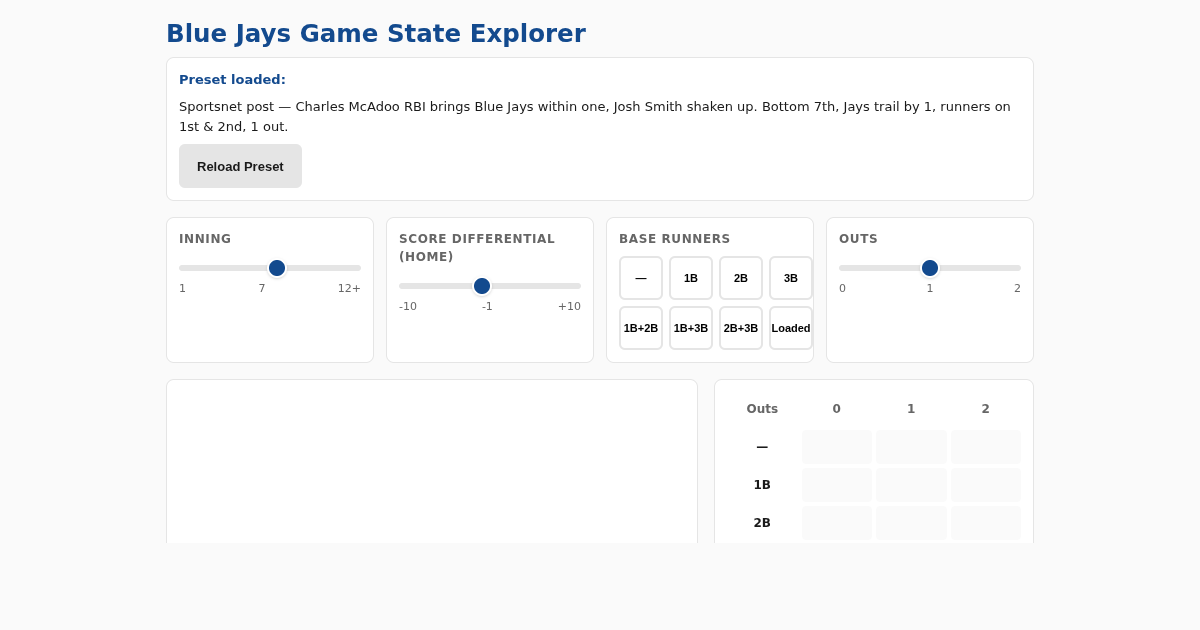Viewport: 1200px width, 630px height.
Task: Click the Base Runners panel heading
Action: (x=675, y=239)
